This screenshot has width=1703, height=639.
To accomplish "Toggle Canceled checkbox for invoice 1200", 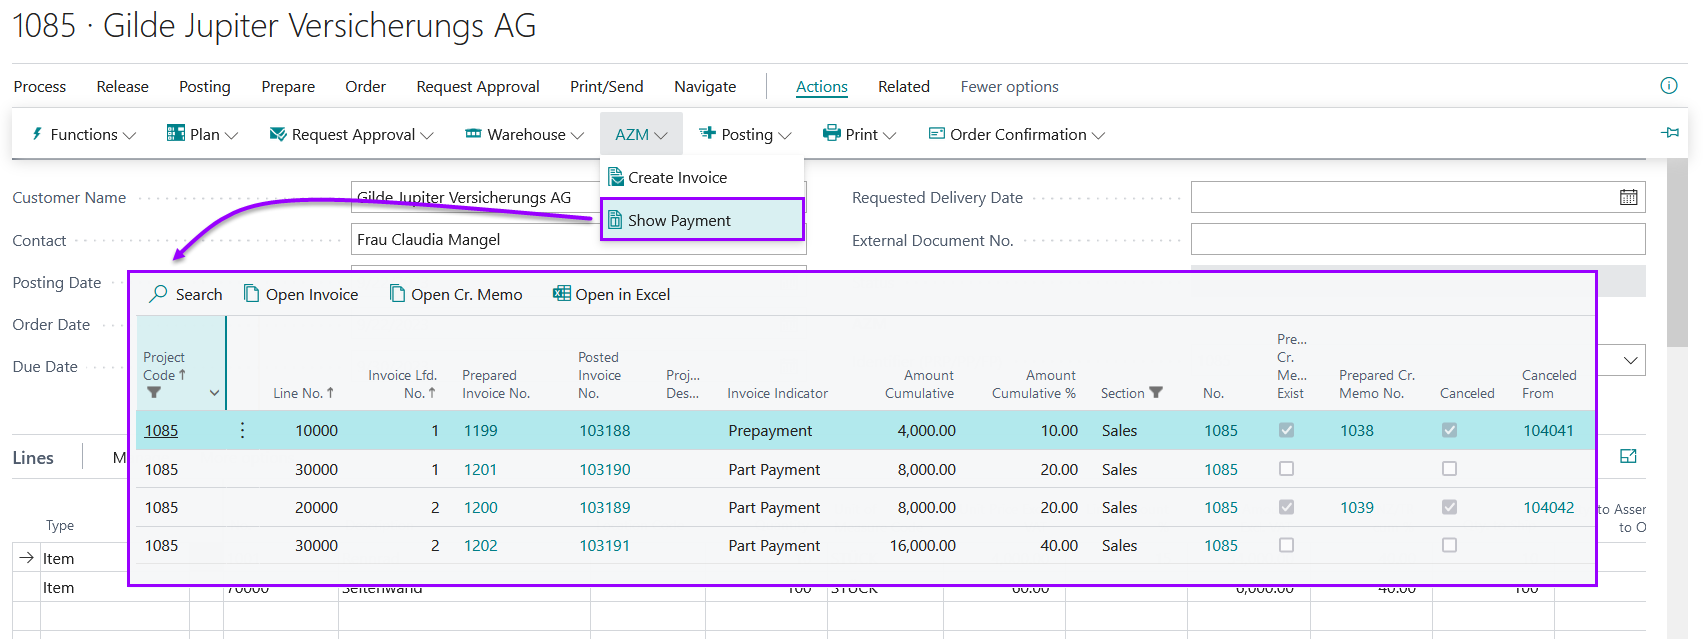I will (x=1449, y=507).
